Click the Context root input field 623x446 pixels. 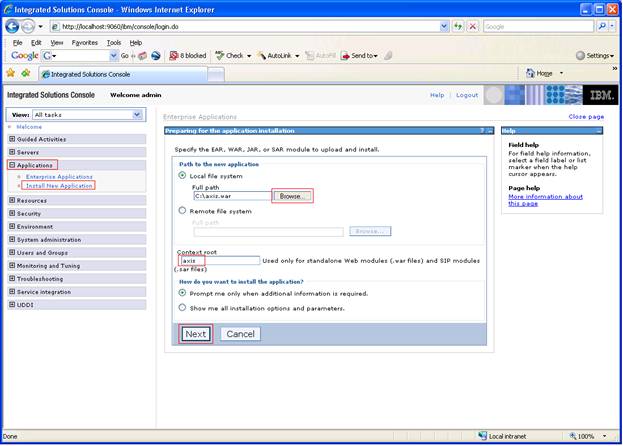(220, 261)
